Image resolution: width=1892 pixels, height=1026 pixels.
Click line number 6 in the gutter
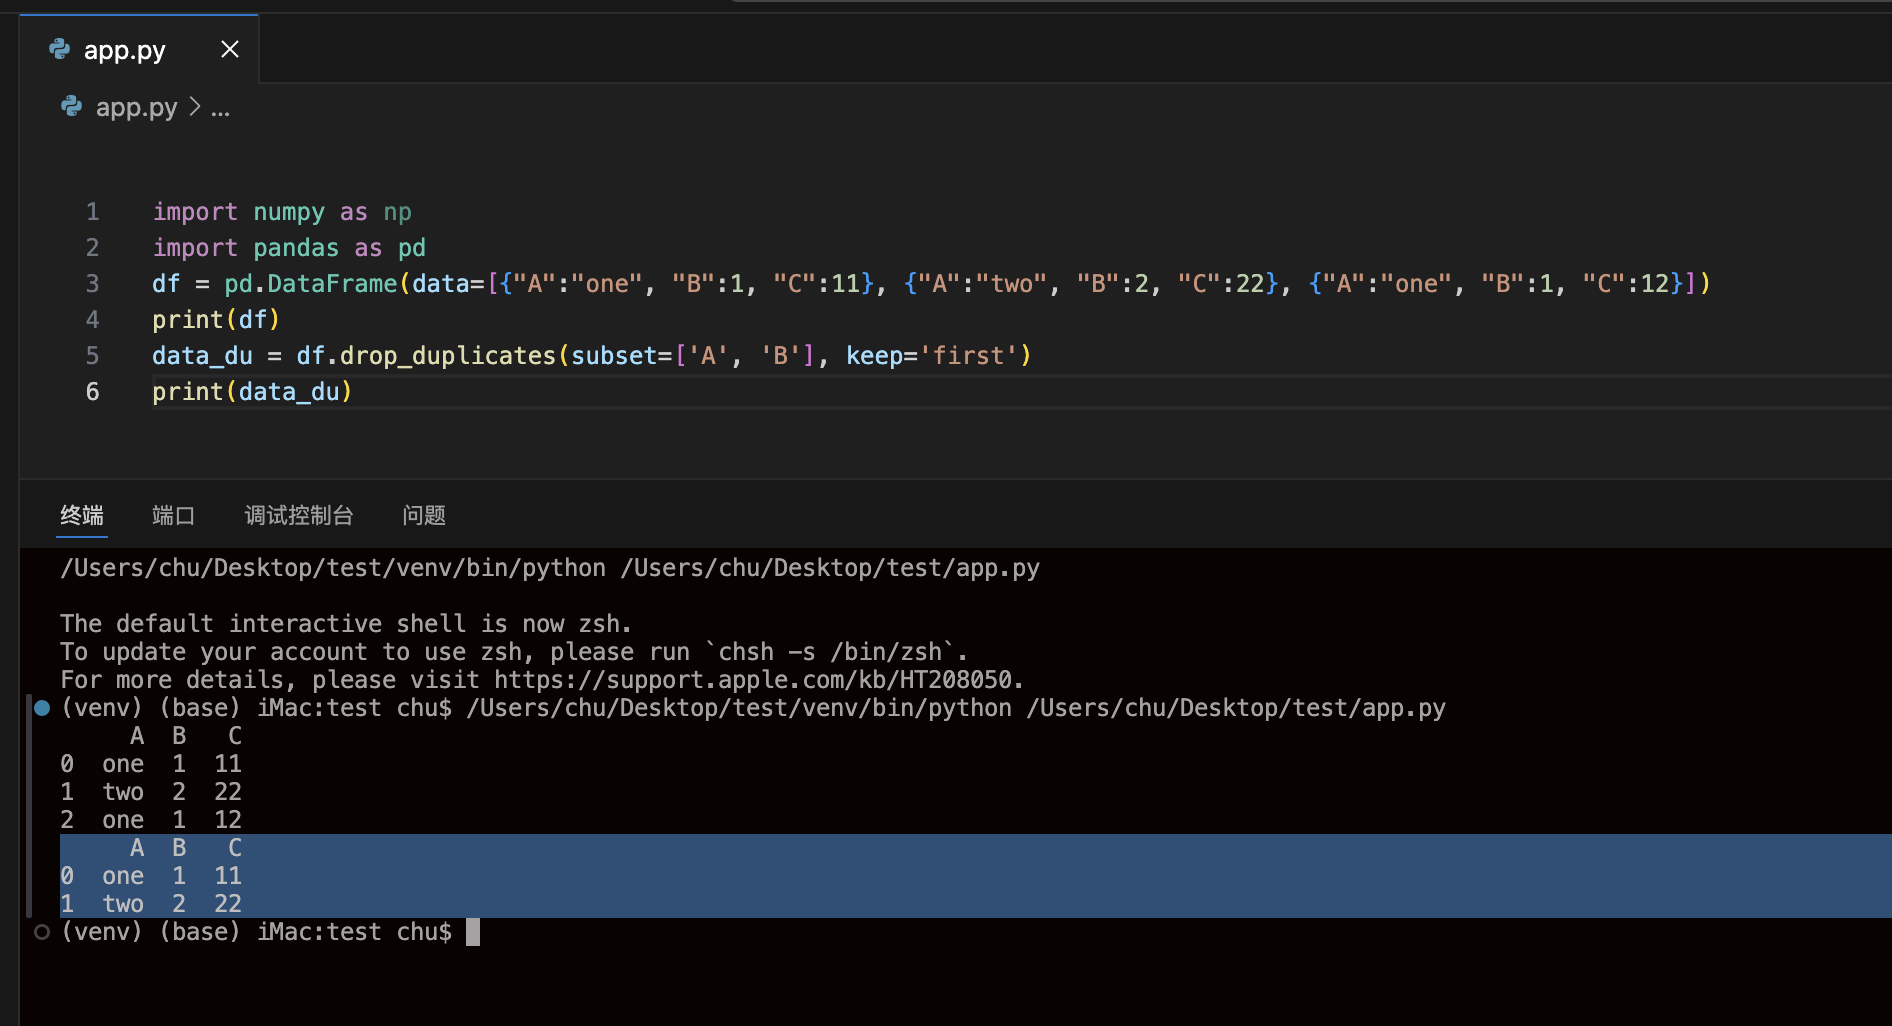tap(92, 392)
